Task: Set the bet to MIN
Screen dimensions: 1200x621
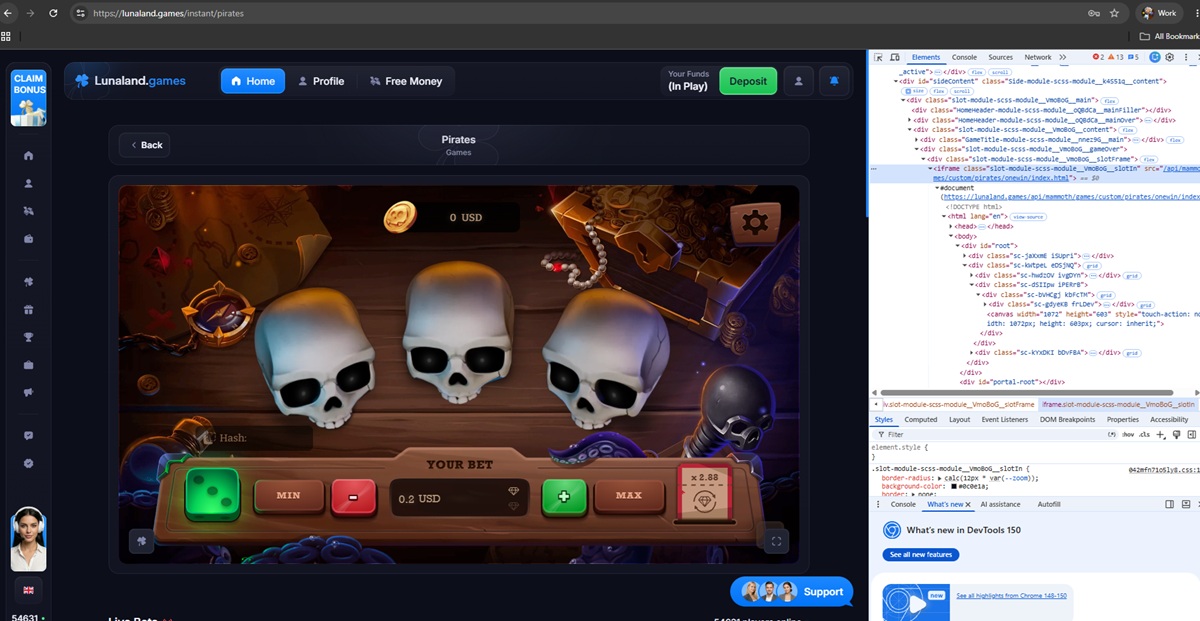Action: (289, 496)
